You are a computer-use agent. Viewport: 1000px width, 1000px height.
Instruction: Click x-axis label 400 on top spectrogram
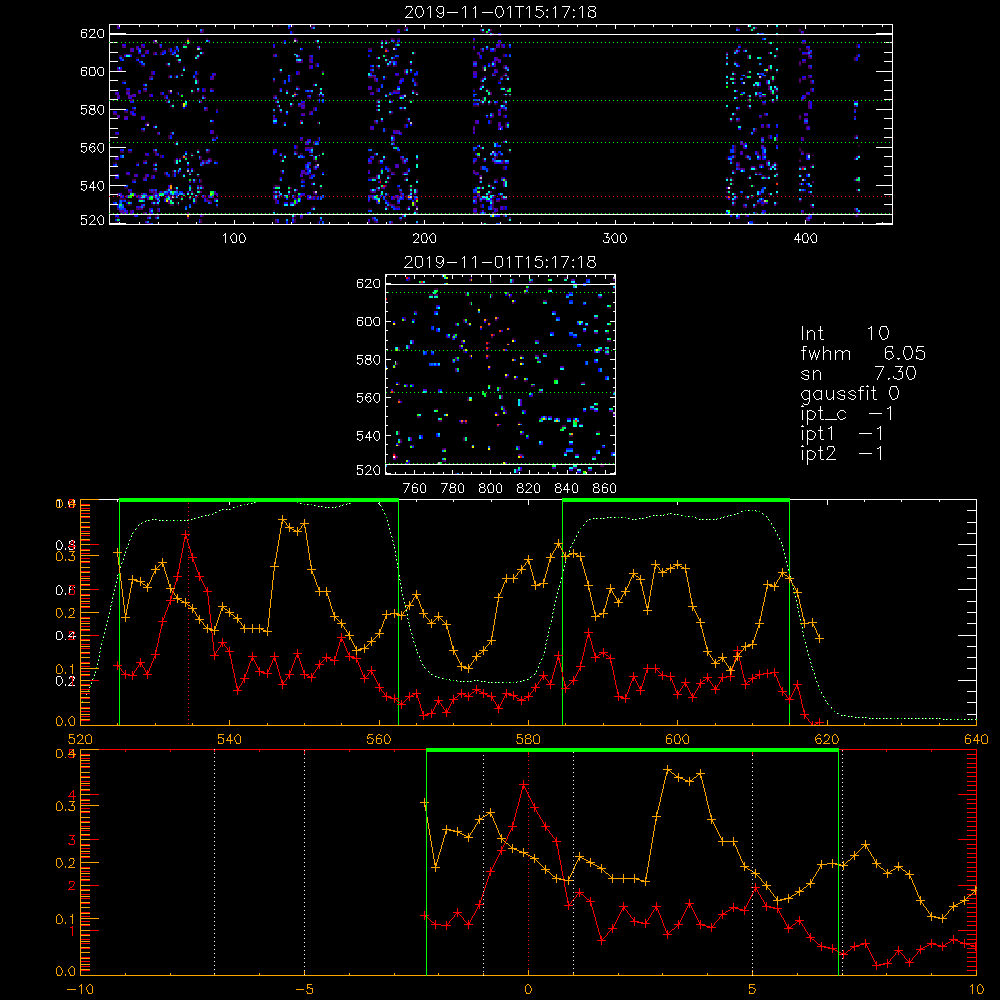tap(805, 239)
